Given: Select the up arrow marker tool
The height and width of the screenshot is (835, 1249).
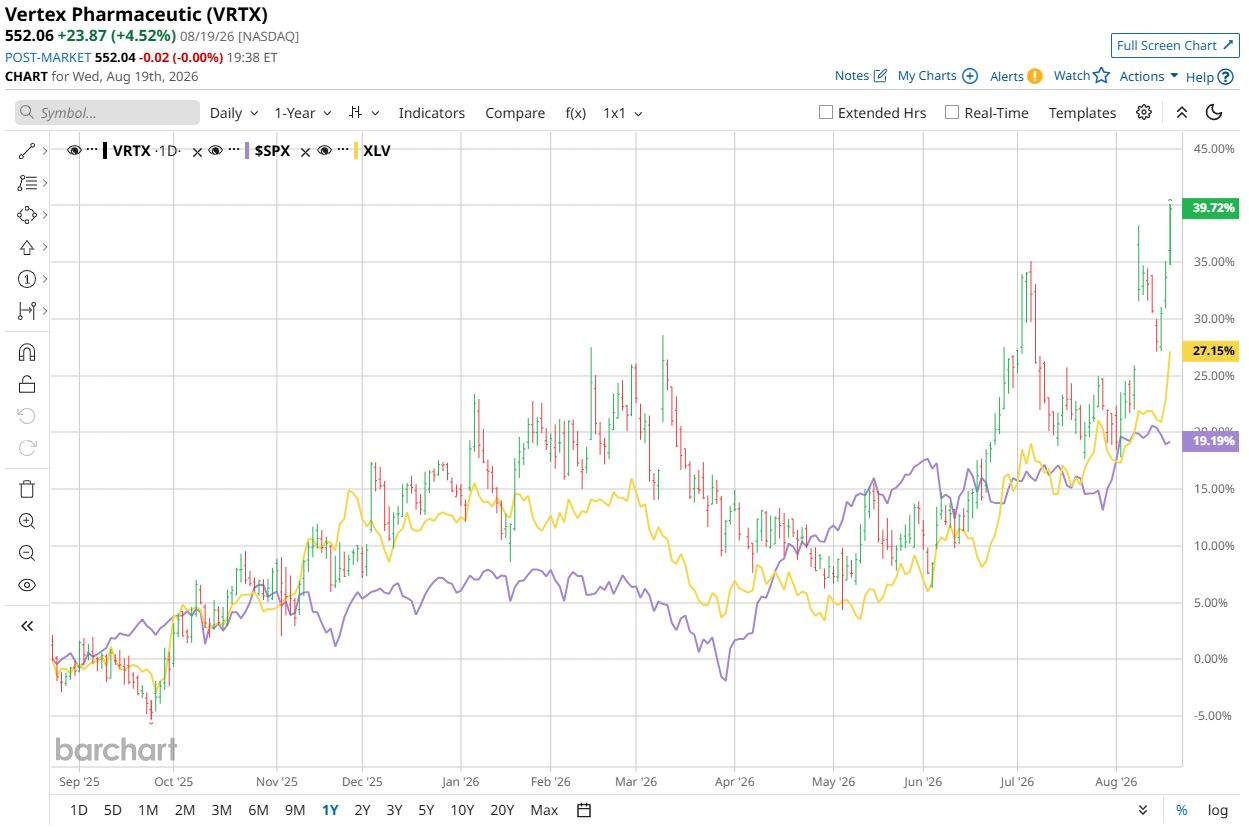Looking at the screenshot, I should coord(27,247).
